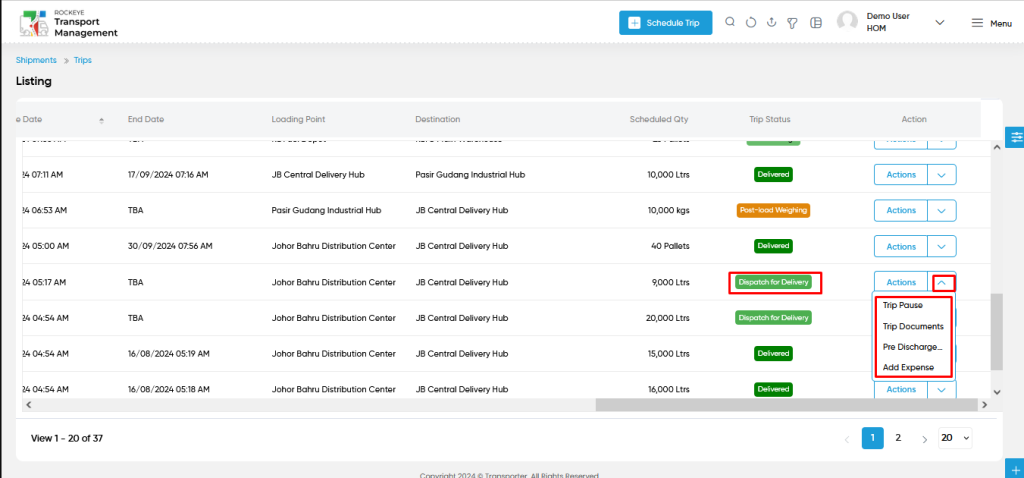Click the End Date column header
The width and height of the screenshot is (1024, 478).
(146, 120)
